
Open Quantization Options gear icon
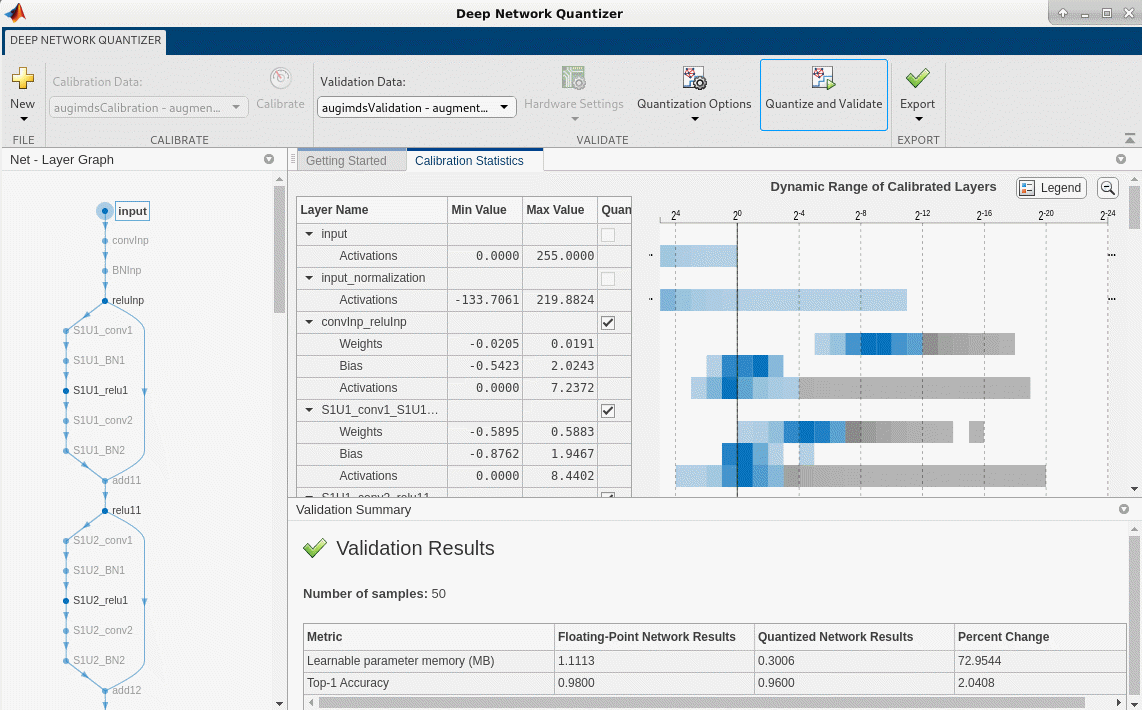click(693, 78)
